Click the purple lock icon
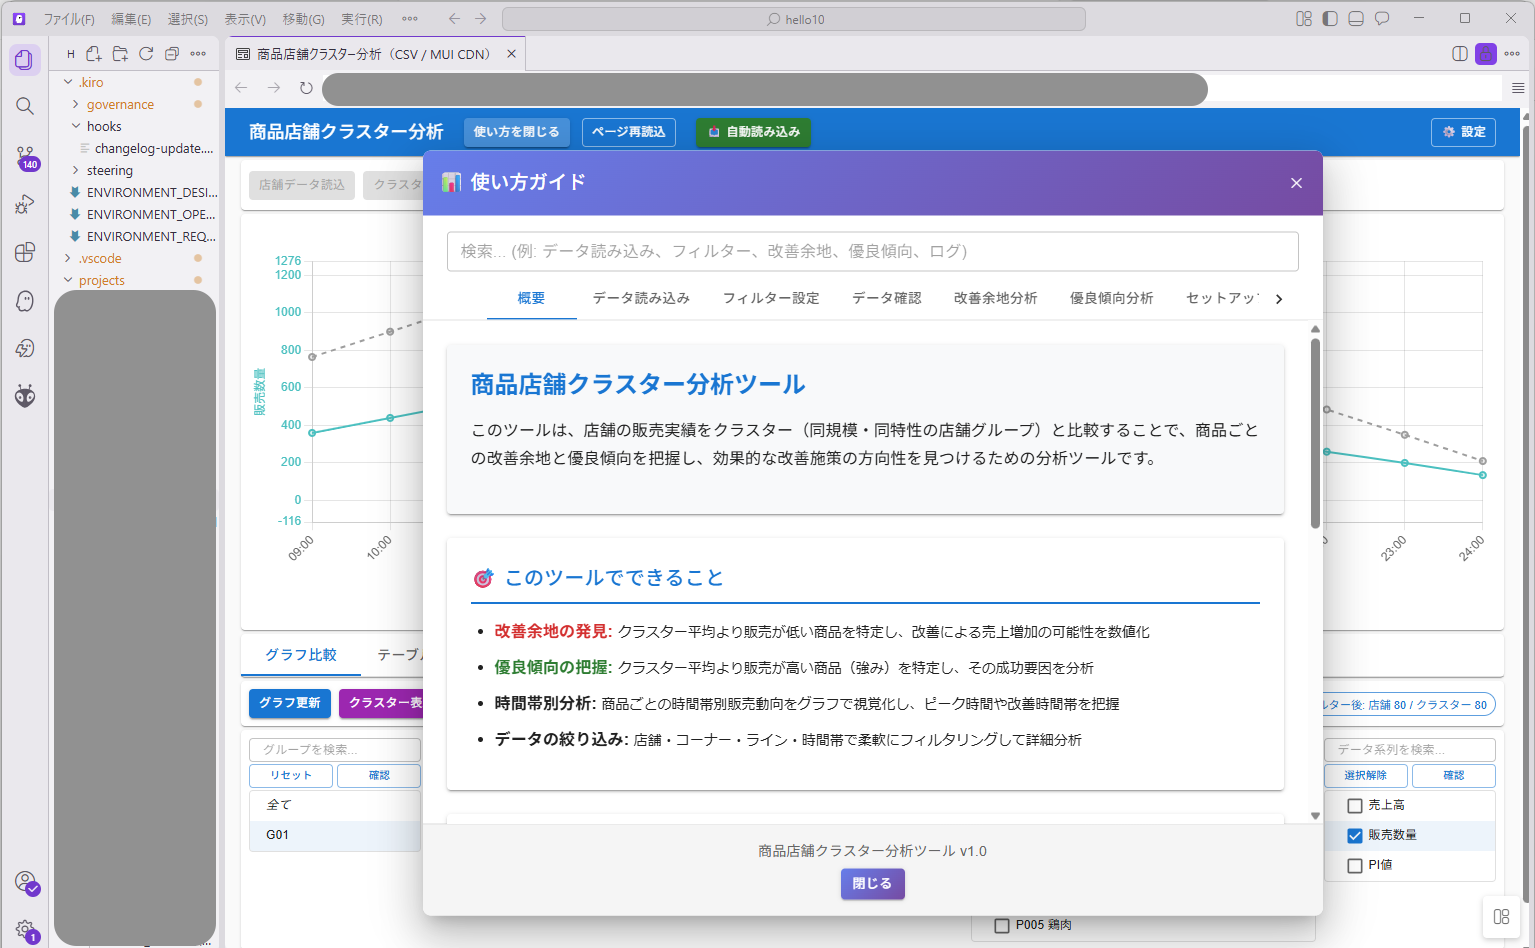This screenshot has width=1535, height=948. [x=1486, y=54]
